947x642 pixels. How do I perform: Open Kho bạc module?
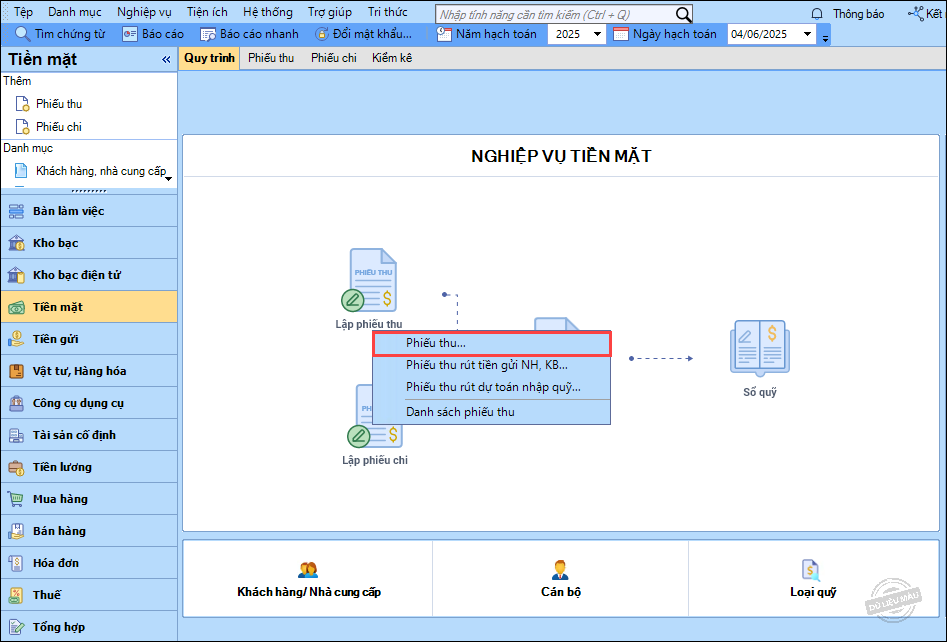(x=89, y=243)
